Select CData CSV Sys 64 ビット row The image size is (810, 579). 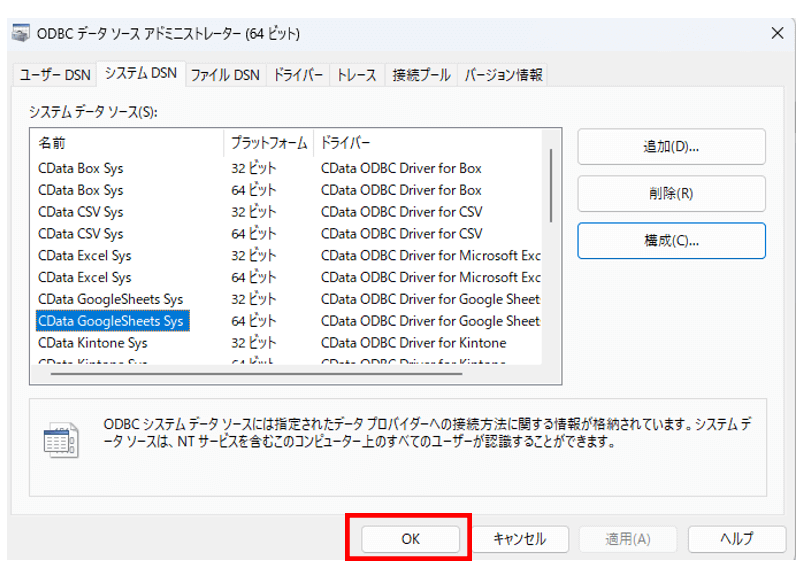[287, 233]
